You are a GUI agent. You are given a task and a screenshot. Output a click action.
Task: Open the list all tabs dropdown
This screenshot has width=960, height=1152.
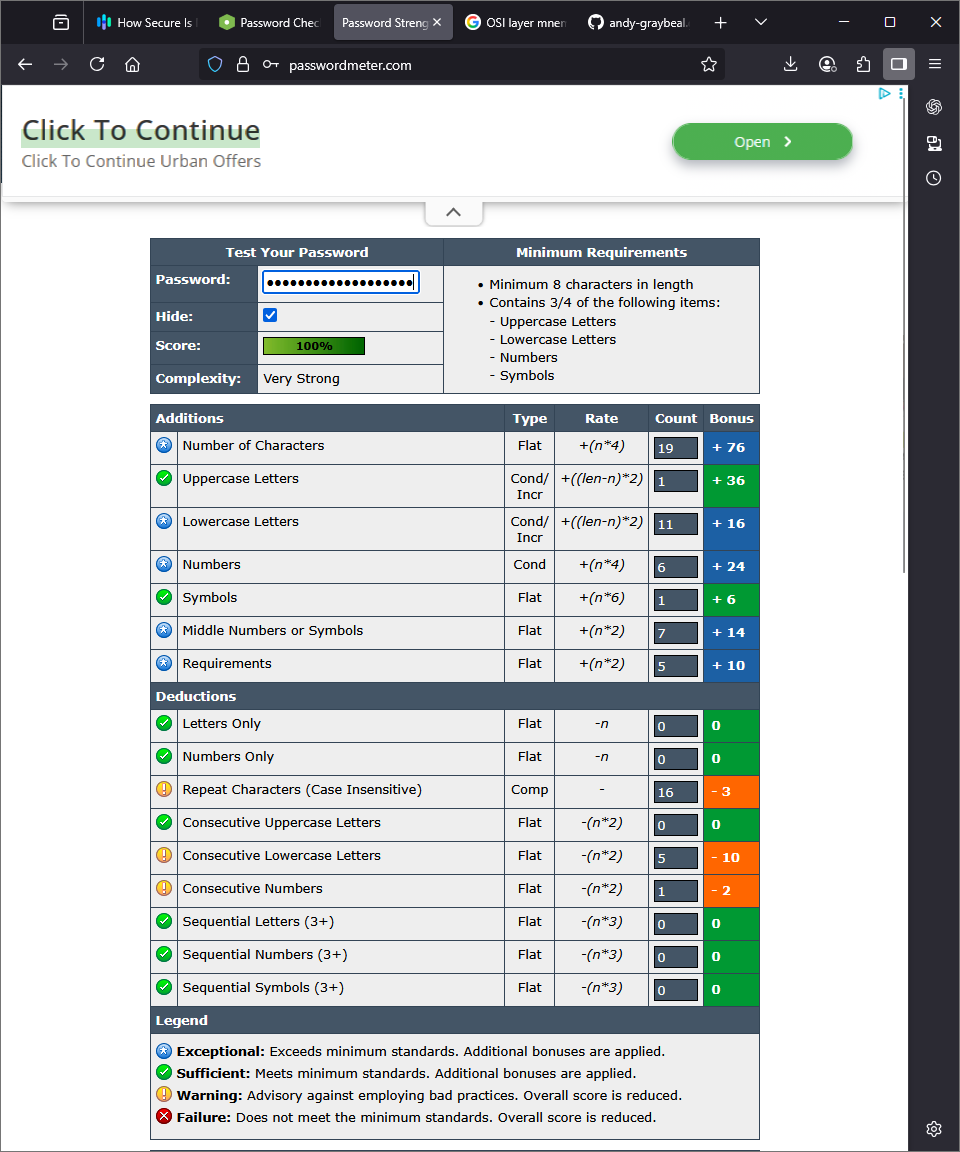(x=761, y=22)
